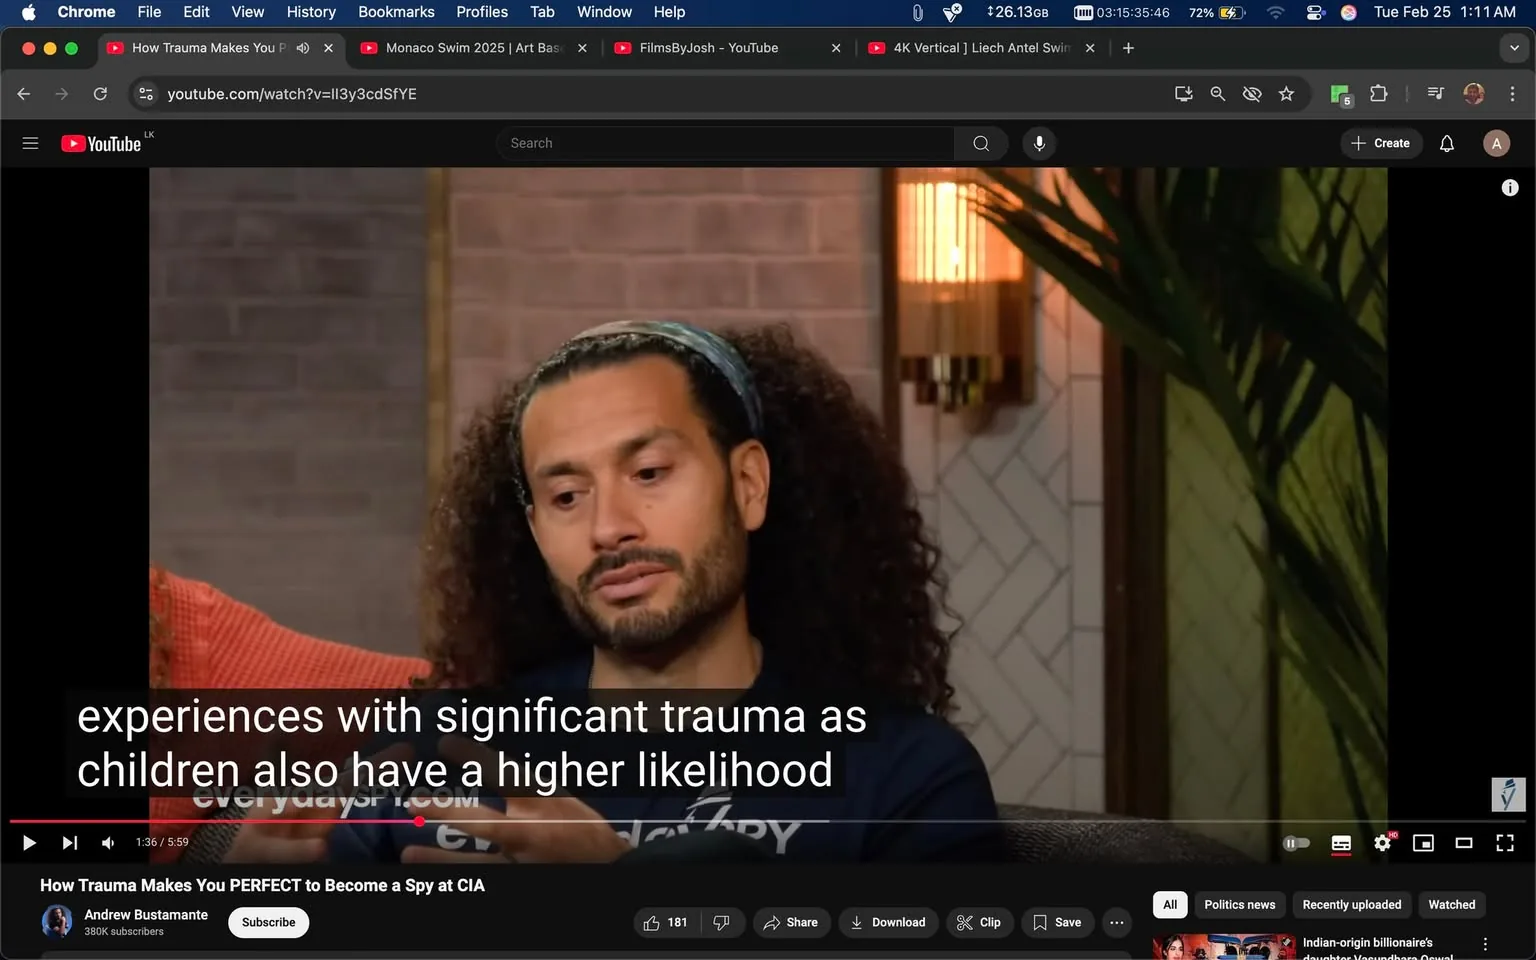Enable subtitles with the captions icon

(1341, 843)
